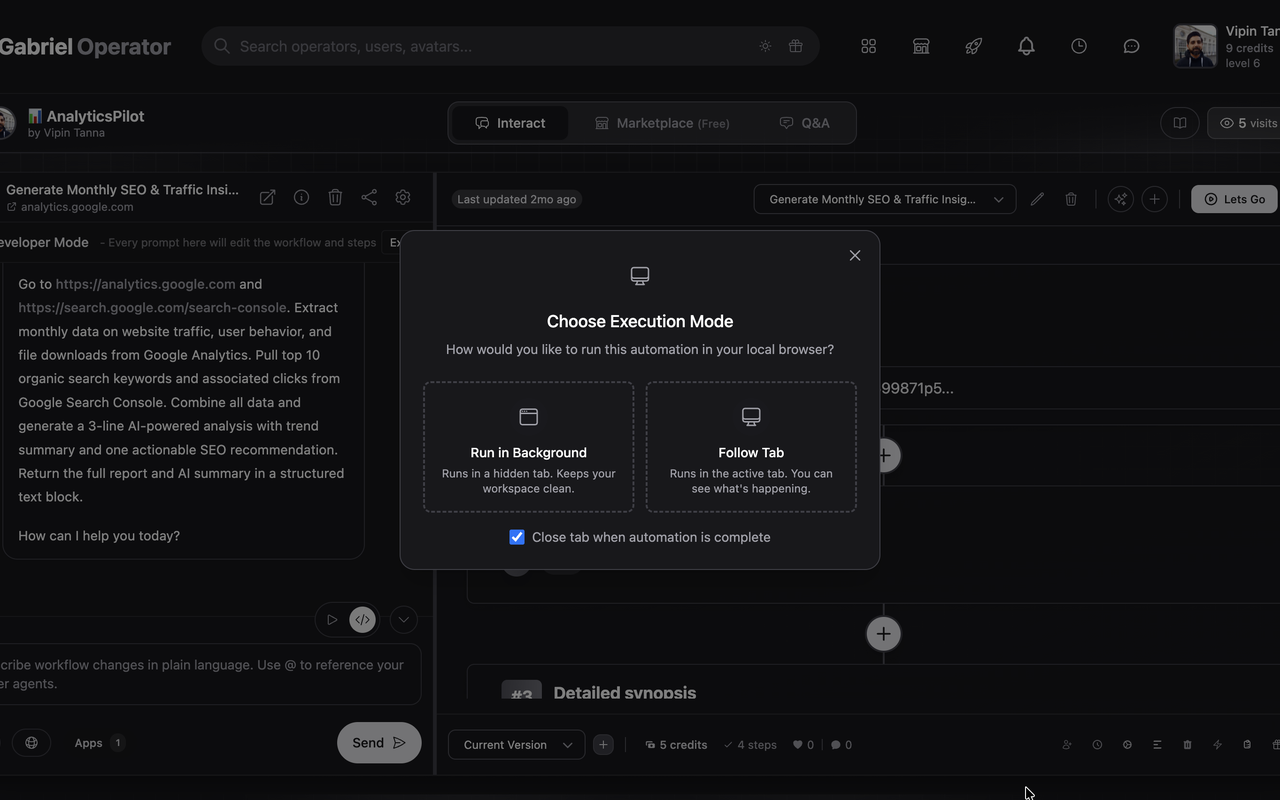Open the dashboard grid icon
Image resolution: width=1280 pixels, height=800 pixels.
click(x=869, y=46)
